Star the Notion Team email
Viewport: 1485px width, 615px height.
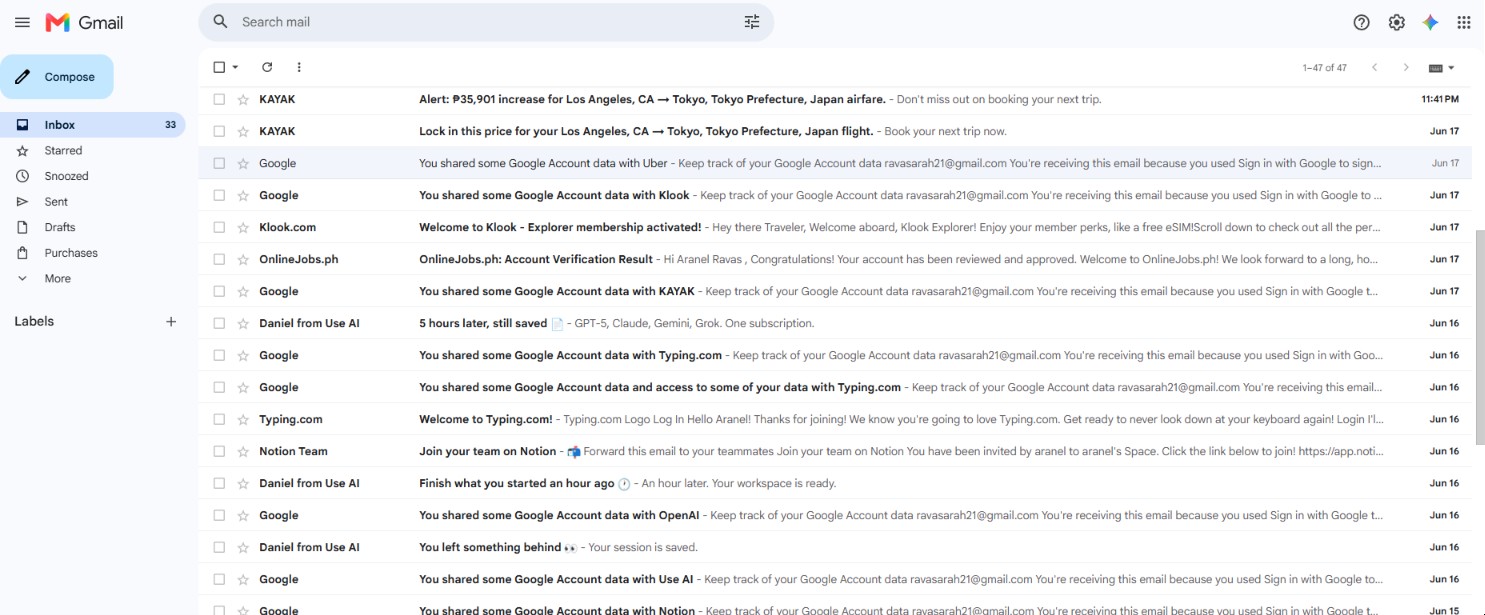pos(243,451)
